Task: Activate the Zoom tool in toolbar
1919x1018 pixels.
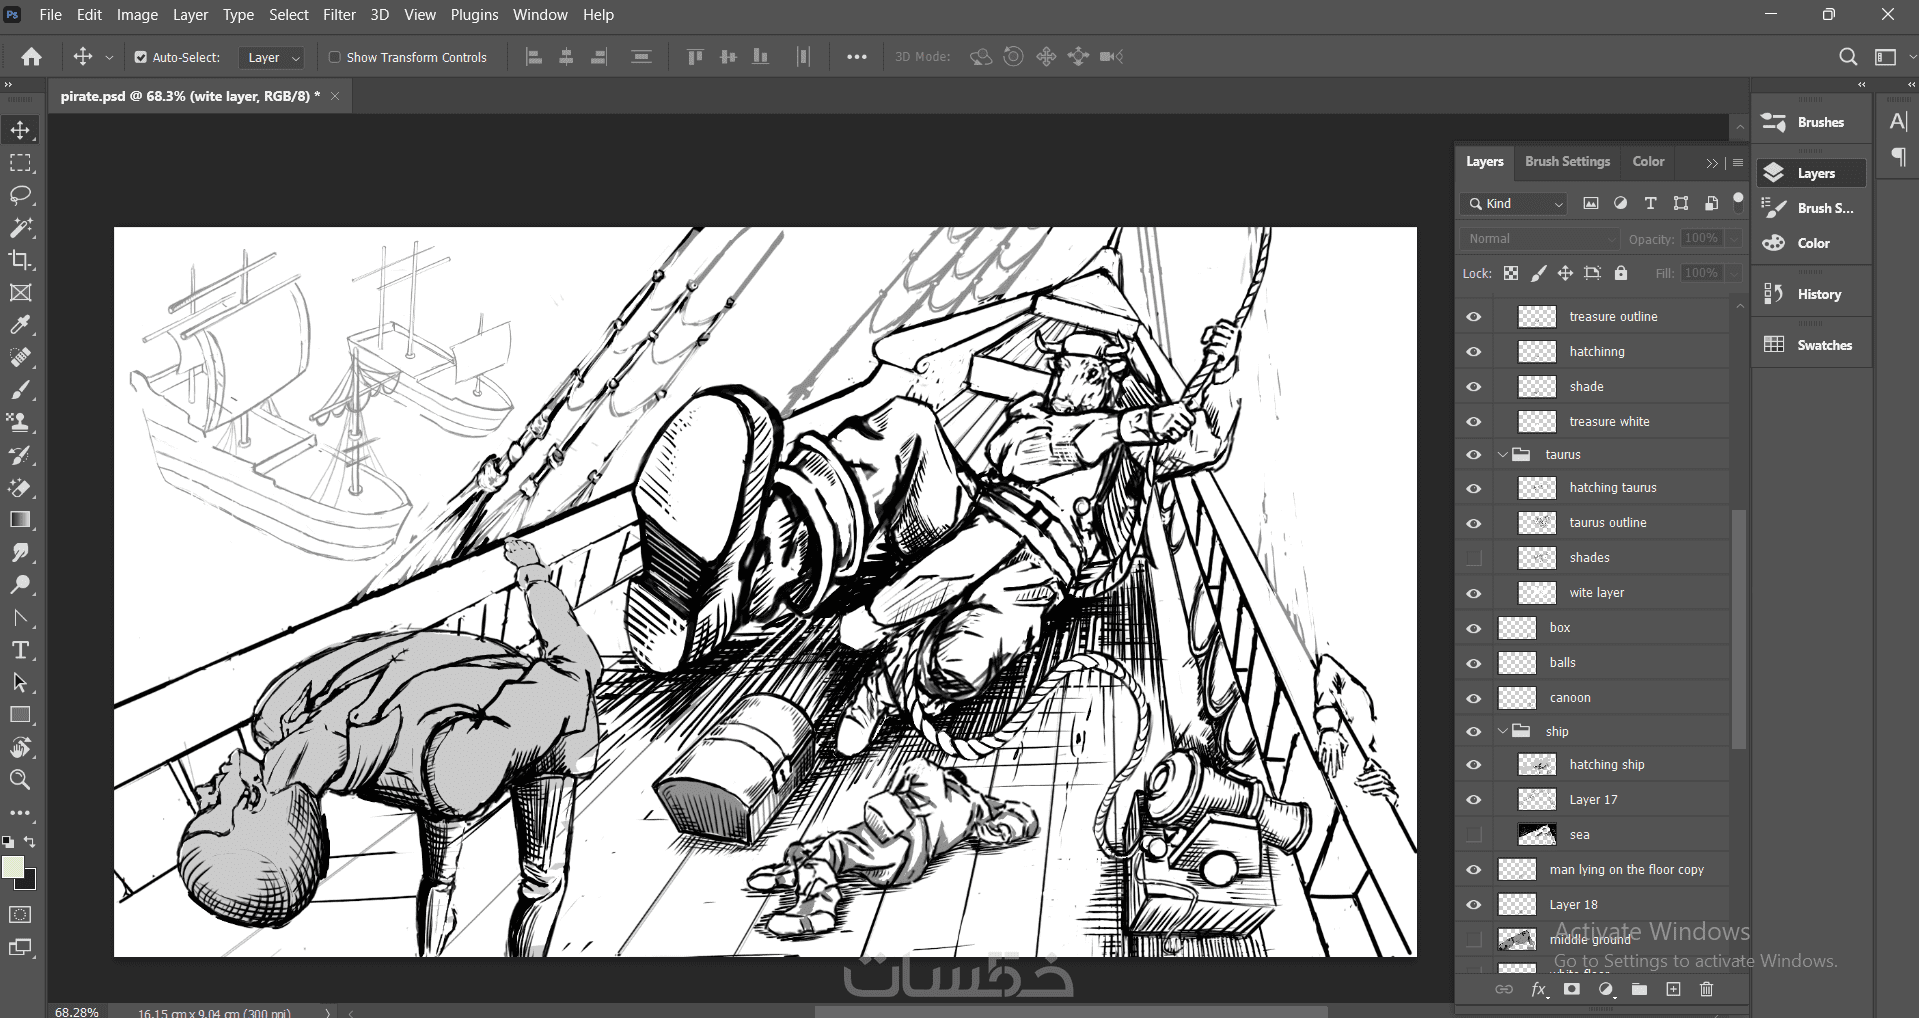Action: pos(20,780)
